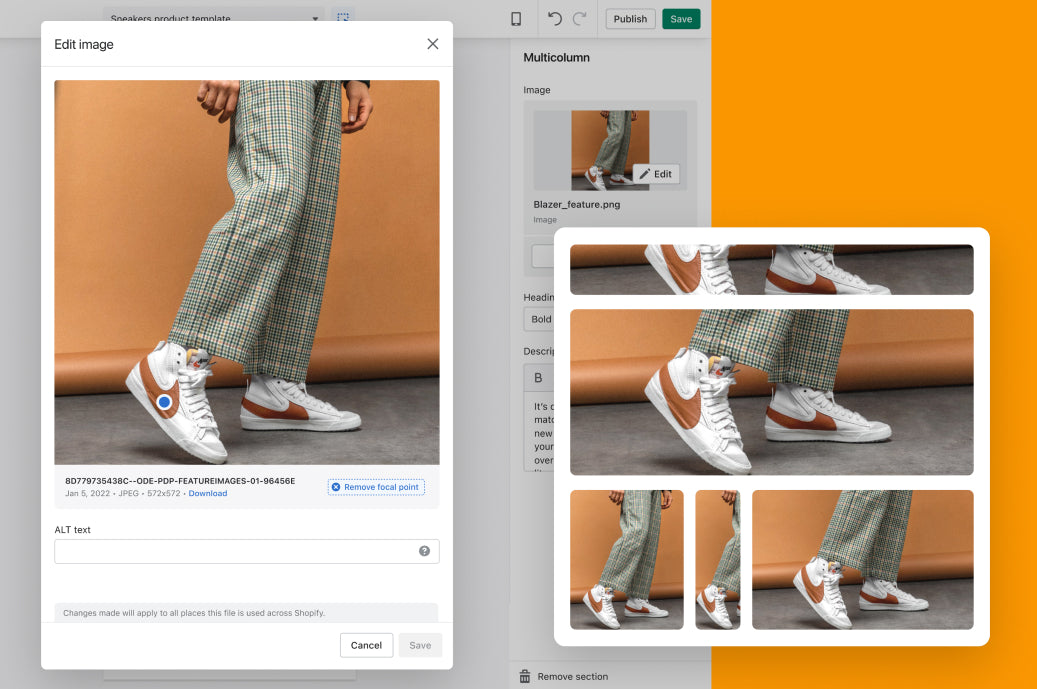
Task: Click into the ALT text field
Action: (x=236, y=551)
